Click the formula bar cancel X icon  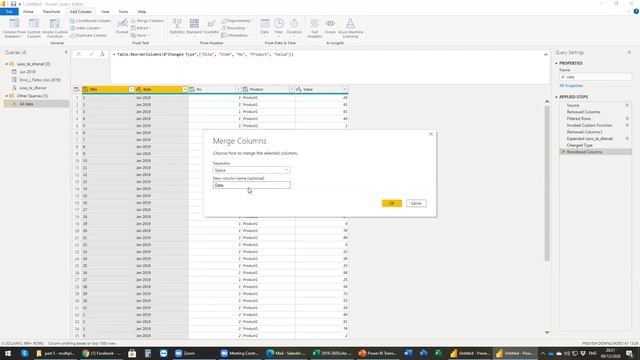79,54
